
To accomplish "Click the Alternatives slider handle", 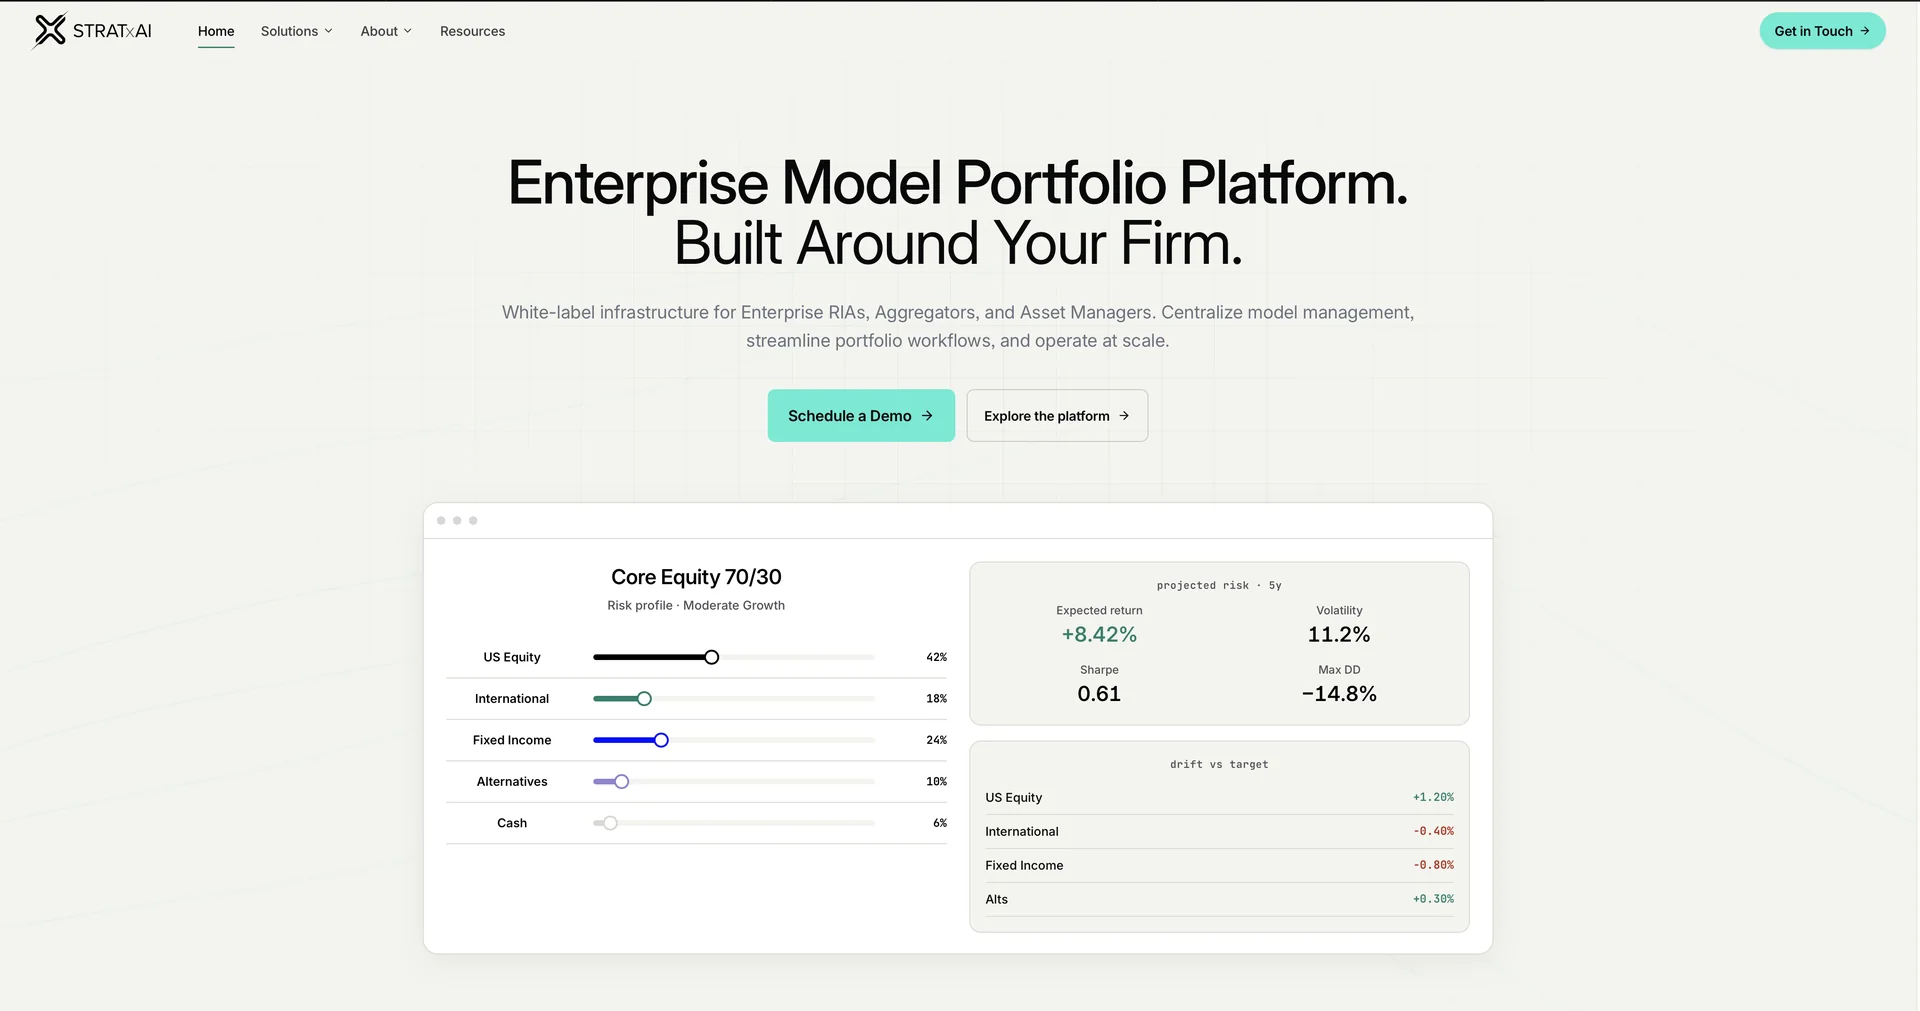I will pyautogui.click(x=621, y=782).
